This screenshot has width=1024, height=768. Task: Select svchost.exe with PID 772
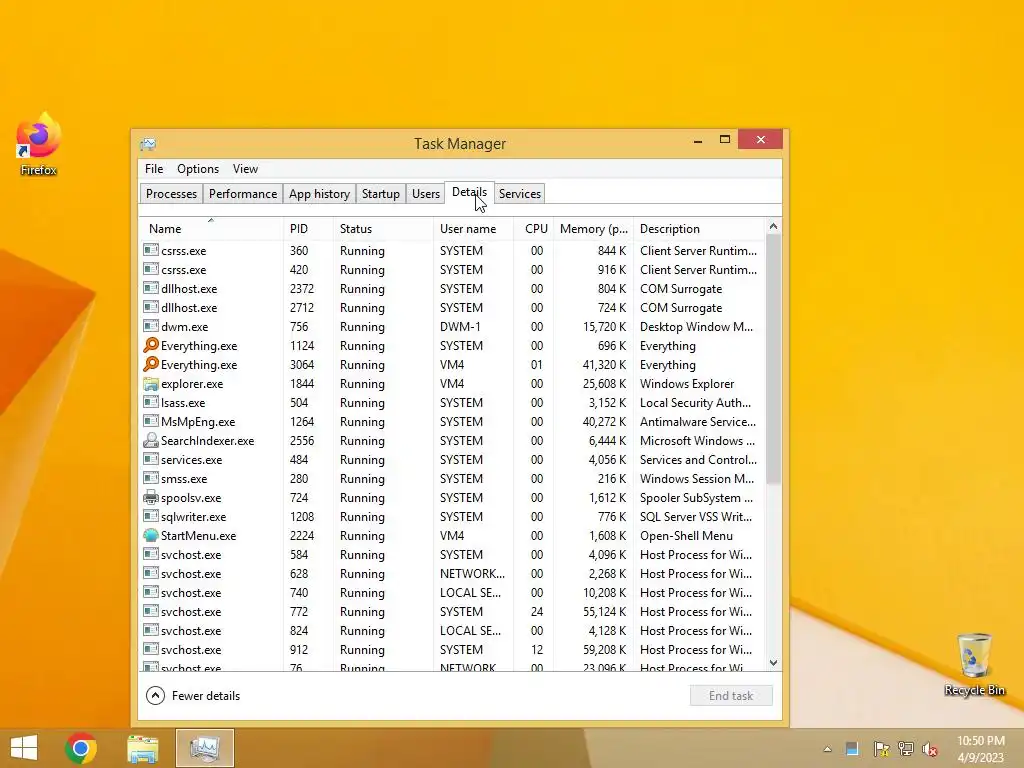[452, 611]
